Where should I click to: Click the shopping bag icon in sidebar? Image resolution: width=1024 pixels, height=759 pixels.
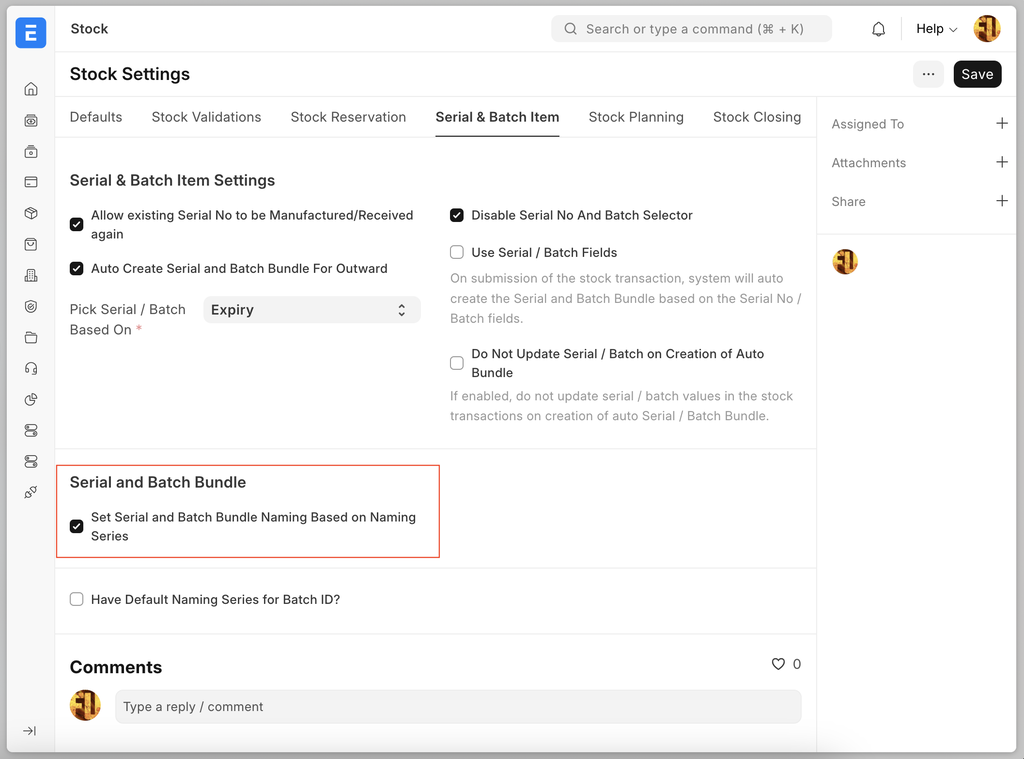tap(31, 244)
